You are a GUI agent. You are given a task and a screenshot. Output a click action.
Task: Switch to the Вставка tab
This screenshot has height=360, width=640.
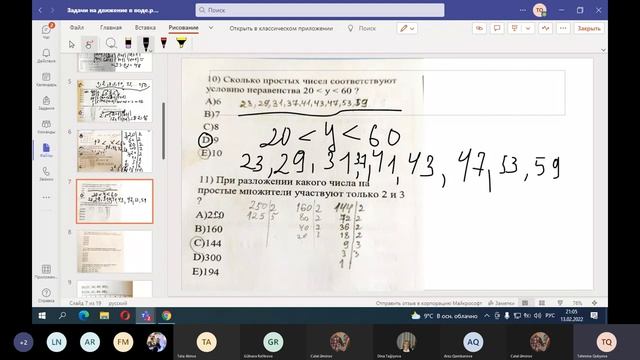click(145, 28)
